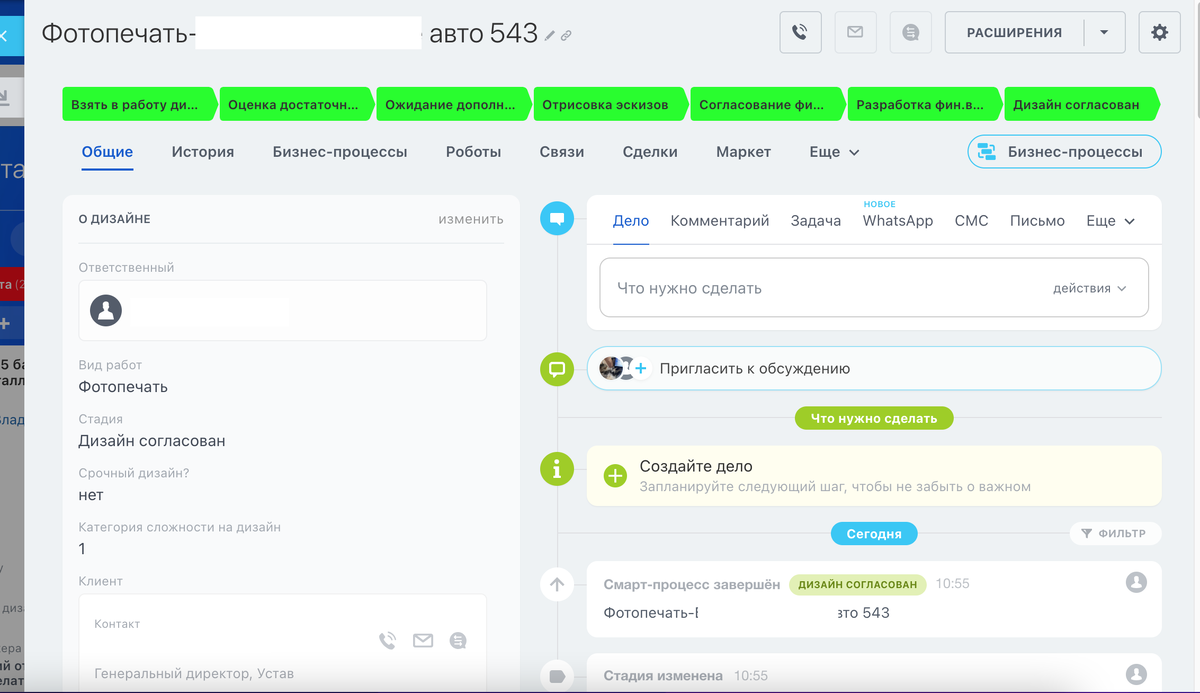Expand the Еще menu in main tabs
1200x693 pixels.
pyautogui.click(x=834, y=152)
